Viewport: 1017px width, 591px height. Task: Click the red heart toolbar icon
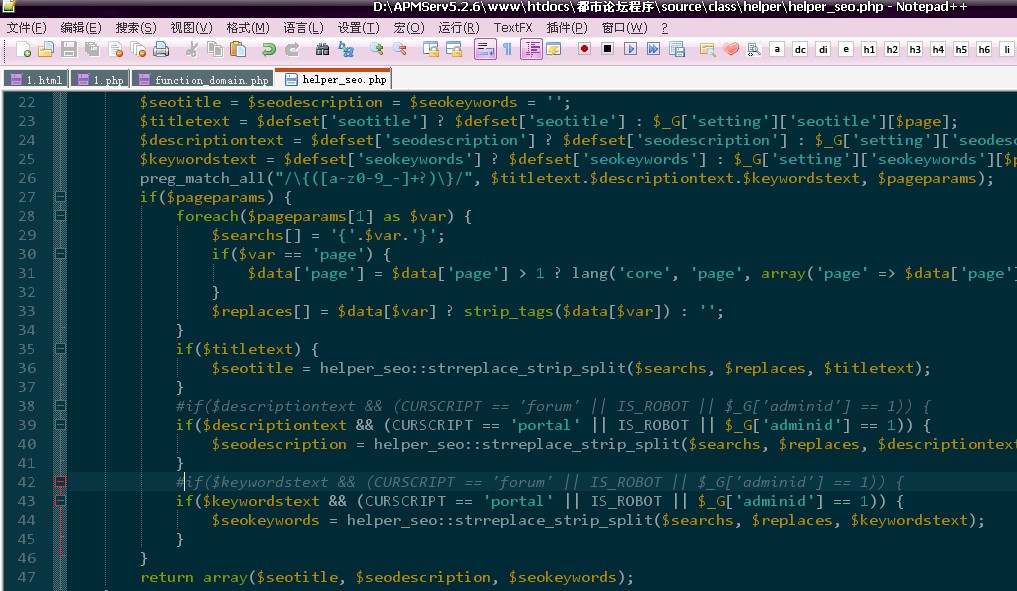coord(731,49)
